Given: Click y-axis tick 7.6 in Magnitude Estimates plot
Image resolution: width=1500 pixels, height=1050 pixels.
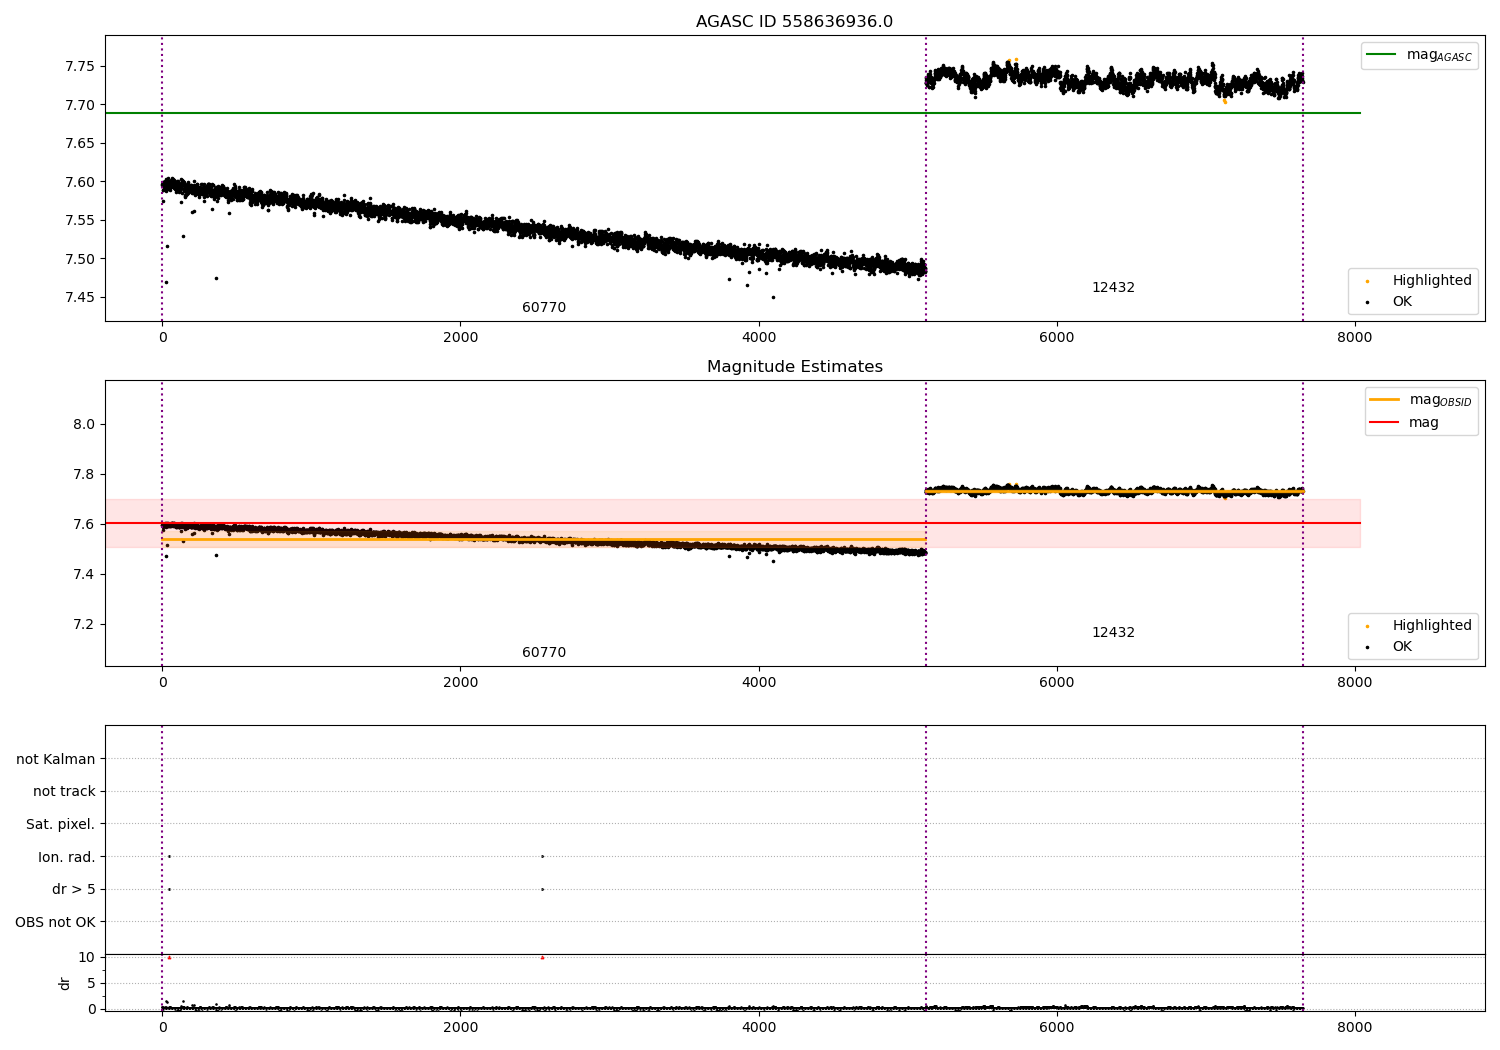Looking at the screenshot, I should click(x=84, y=525).
